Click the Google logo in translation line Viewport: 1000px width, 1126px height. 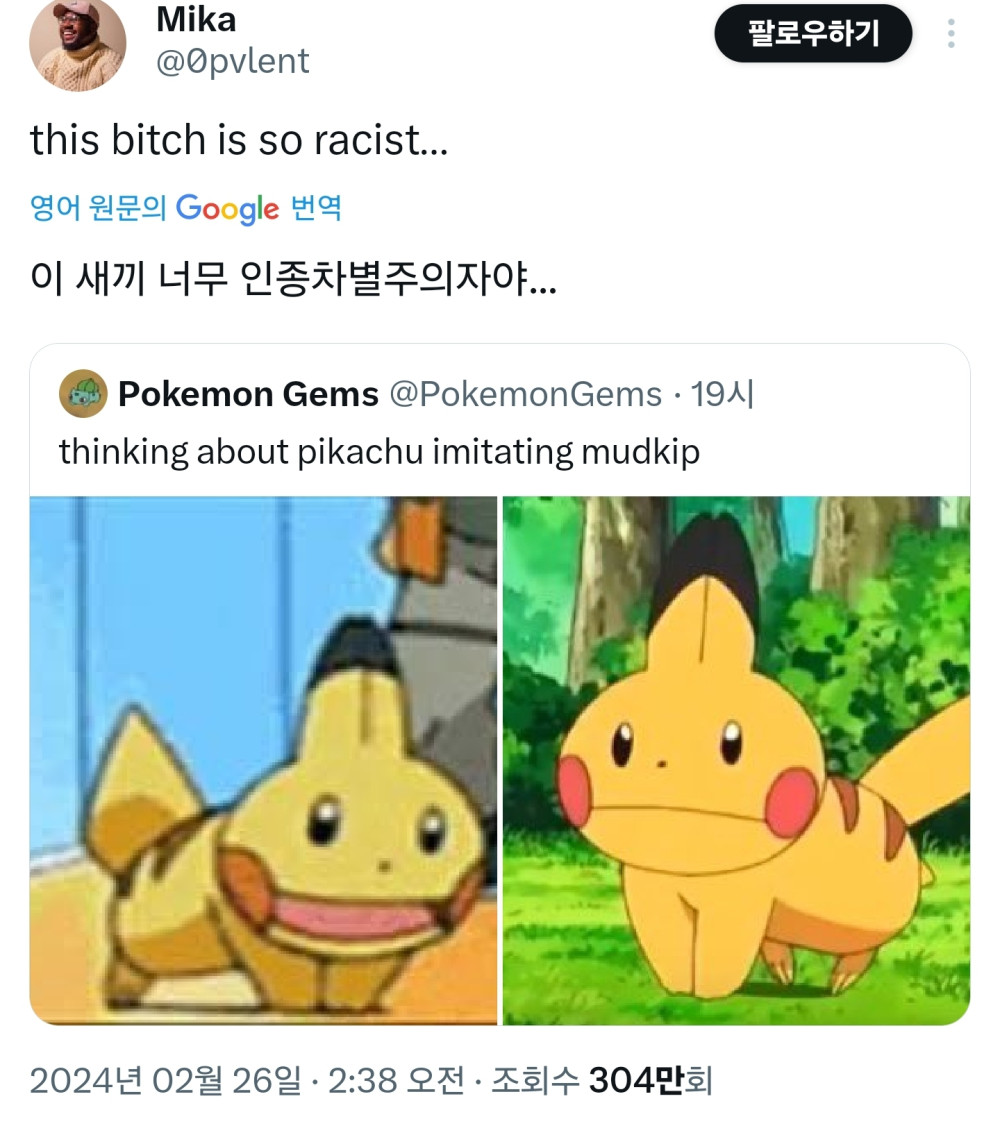[228, 208]
